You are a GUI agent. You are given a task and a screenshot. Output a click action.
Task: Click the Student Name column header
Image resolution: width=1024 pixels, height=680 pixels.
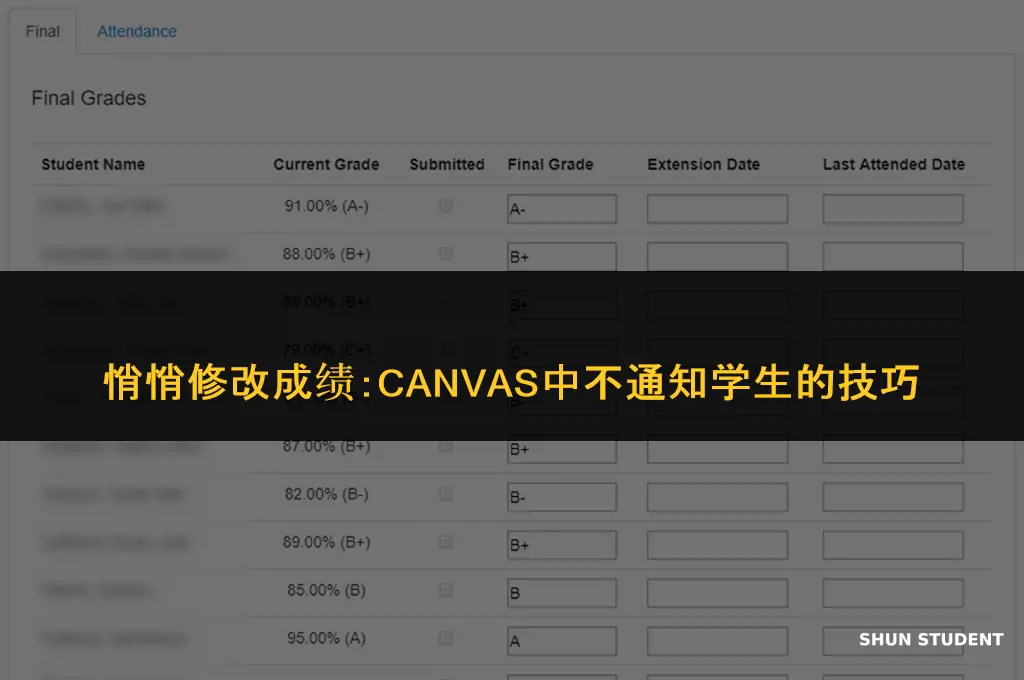(x=93, y=164)
